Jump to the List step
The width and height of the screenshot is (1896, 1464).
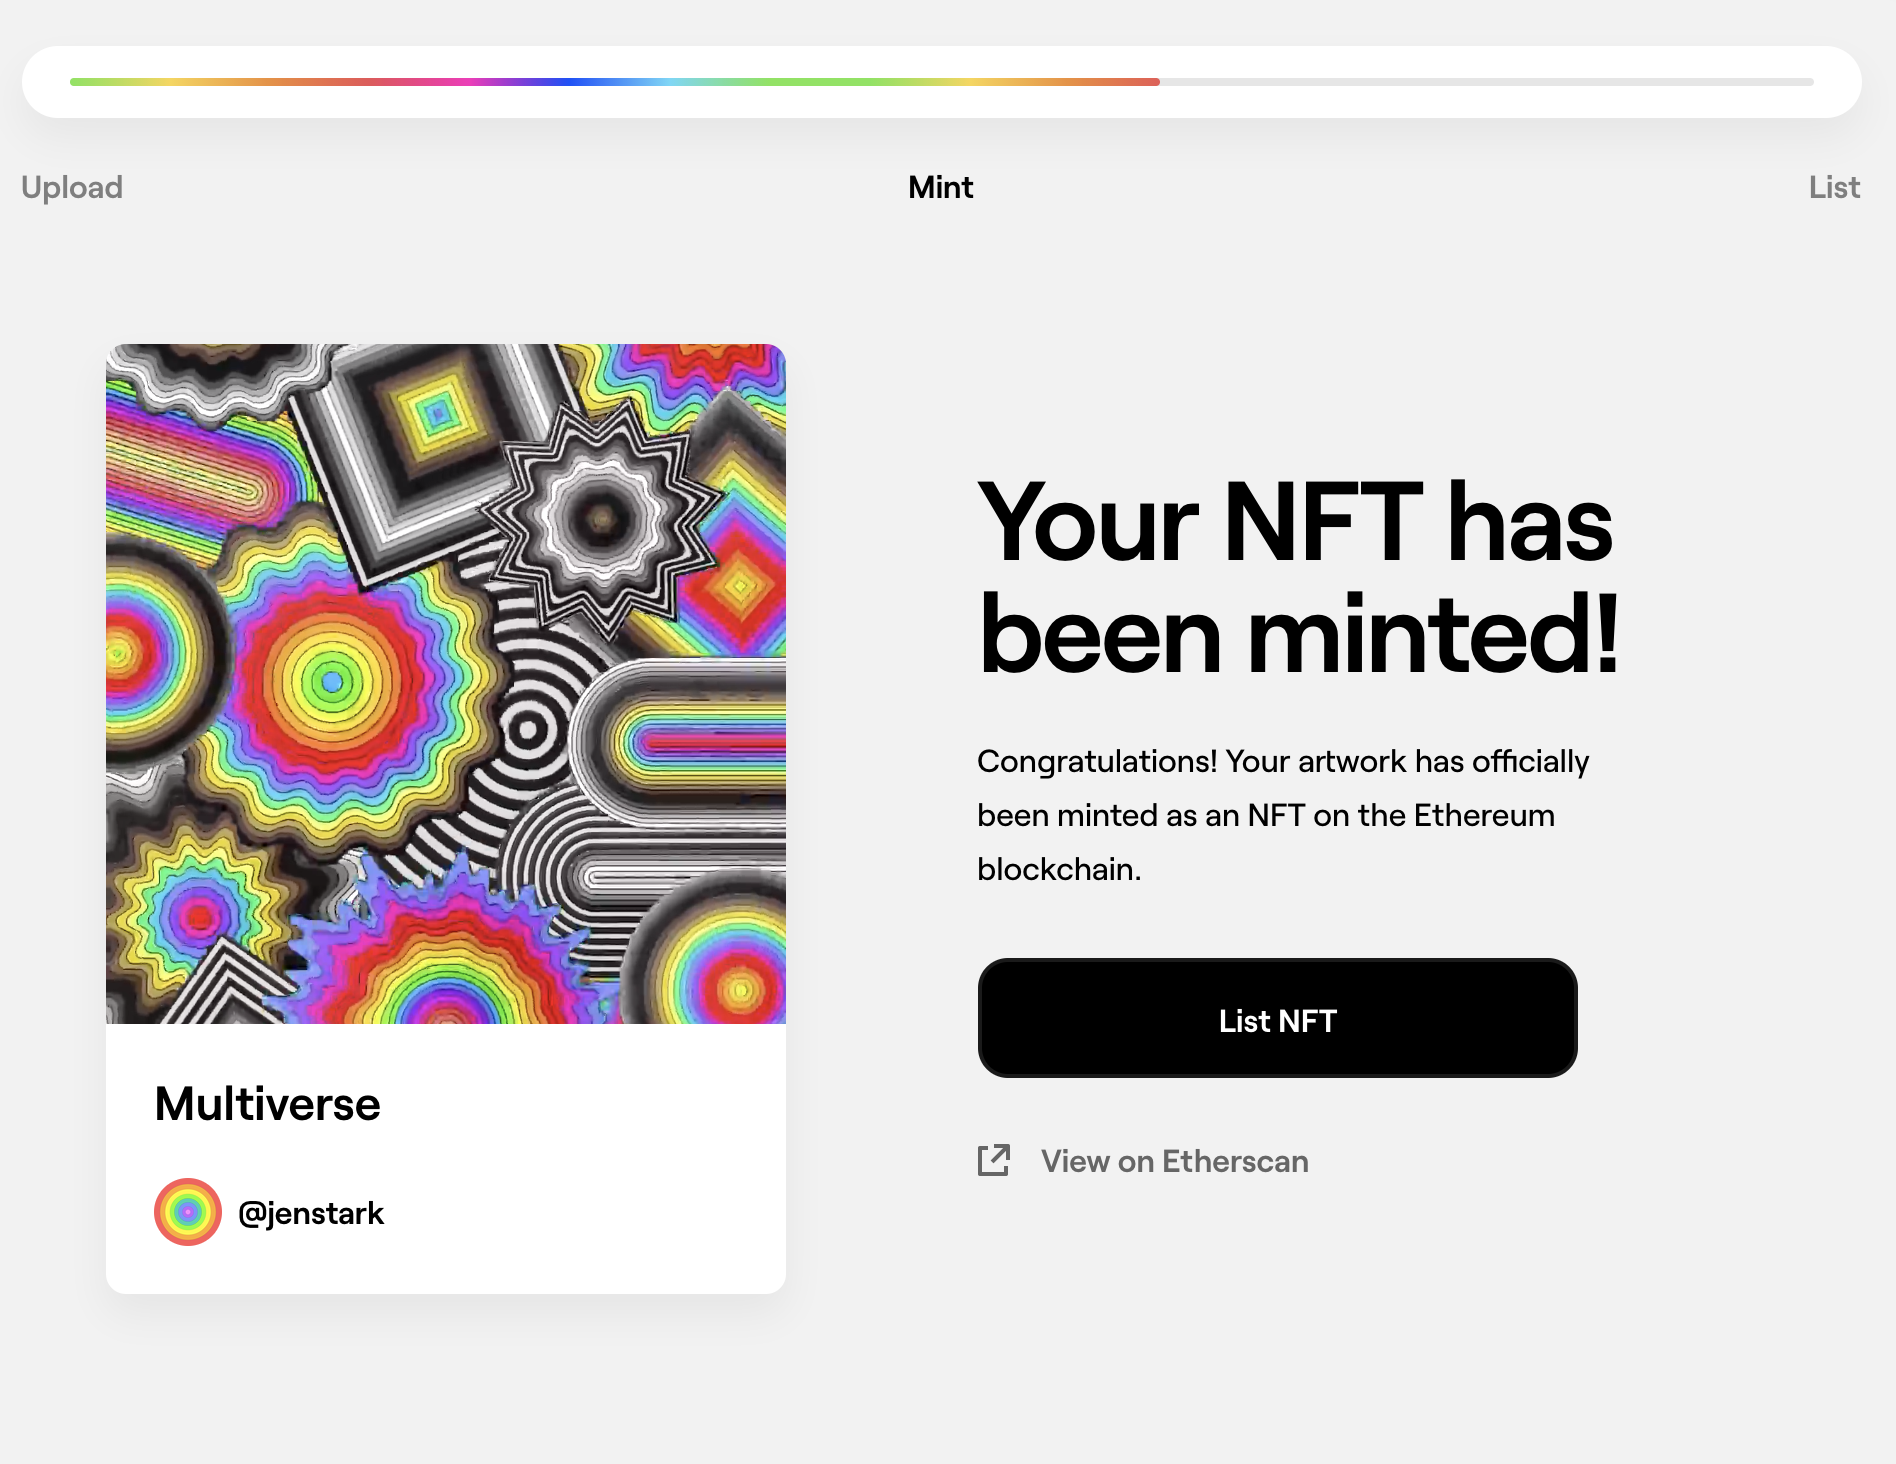(1834, 187)
